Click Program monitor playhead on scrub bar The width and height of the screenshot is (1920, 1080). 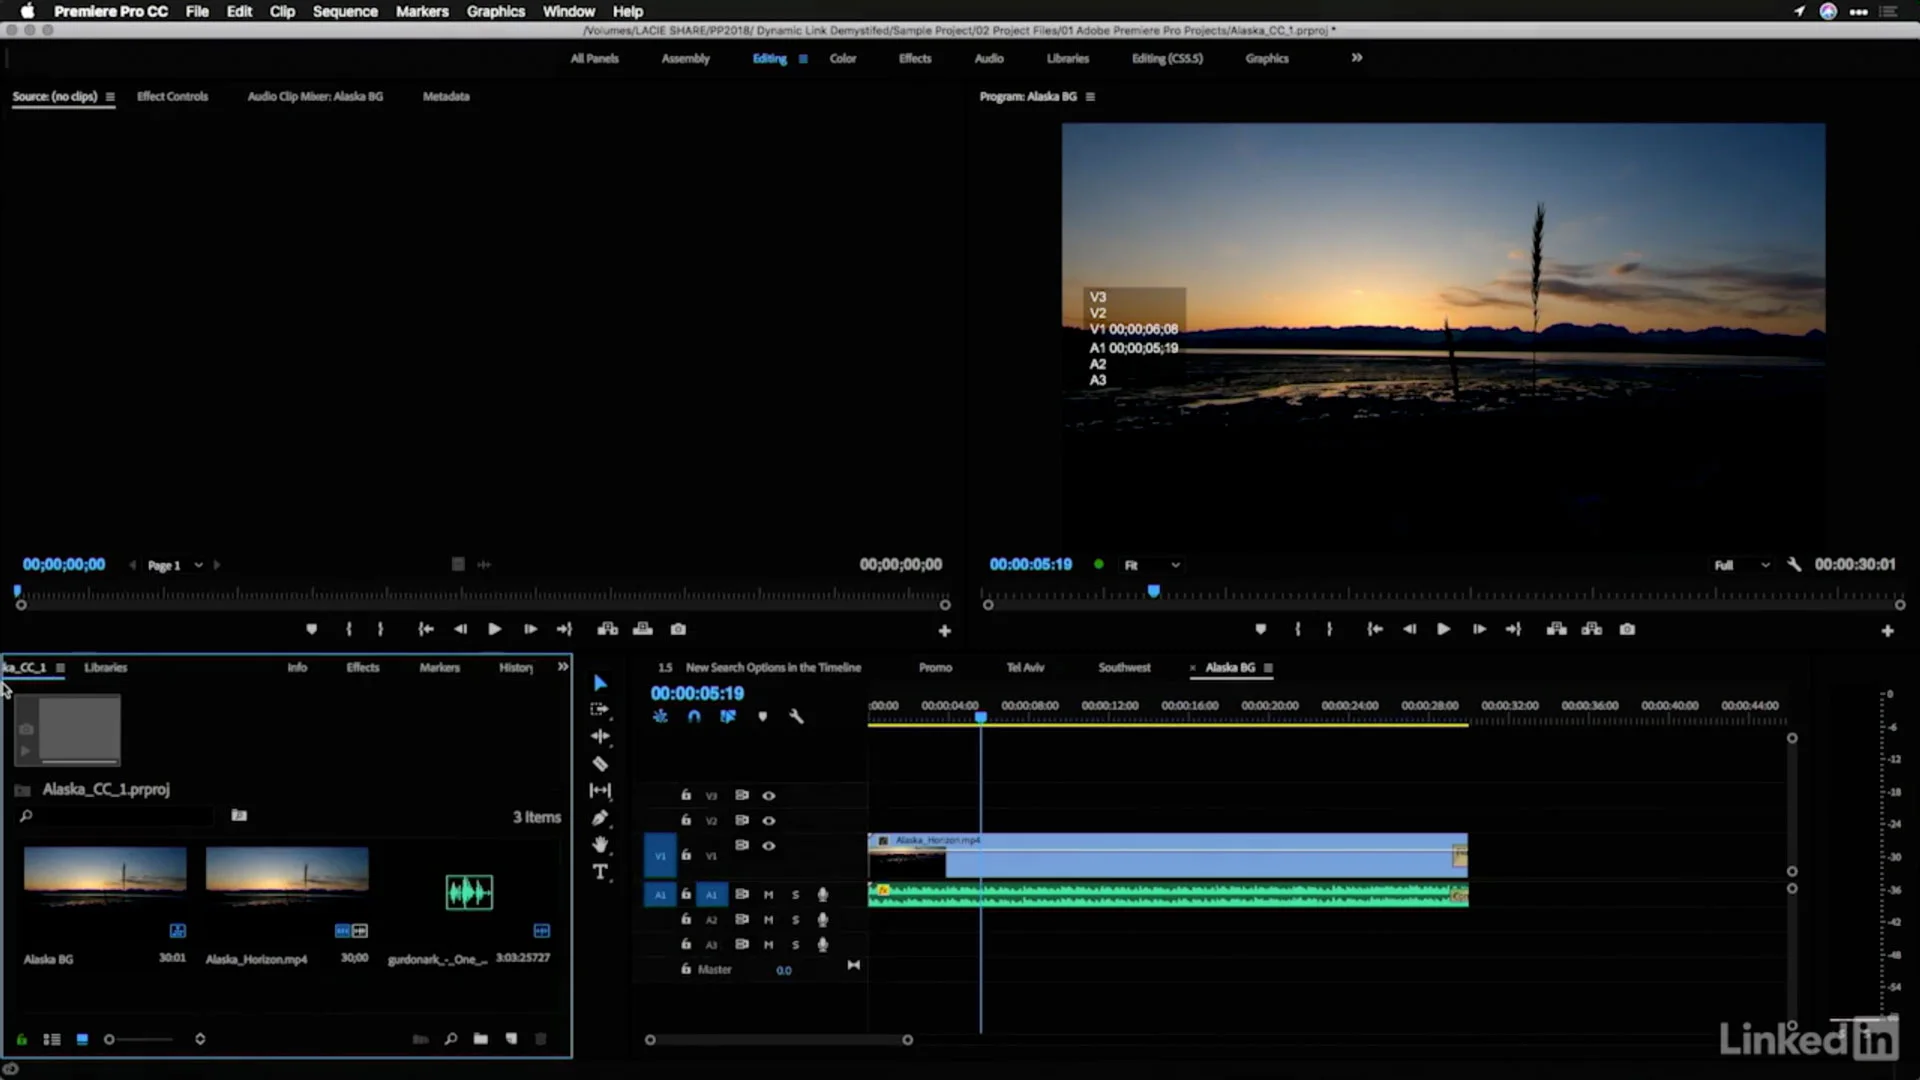1153,591
